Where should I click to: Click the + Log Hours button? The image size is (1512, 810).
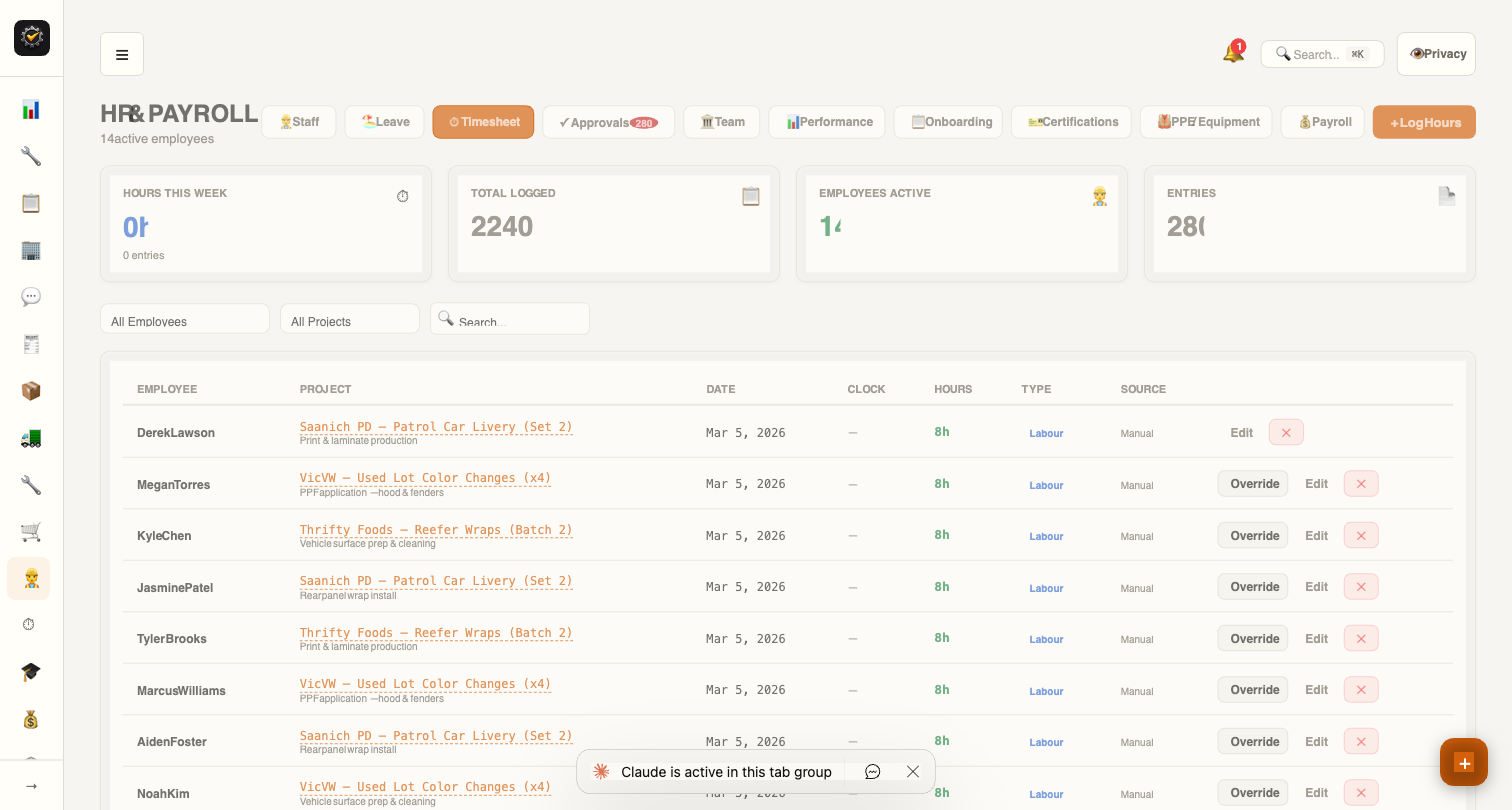point(1424,121)
